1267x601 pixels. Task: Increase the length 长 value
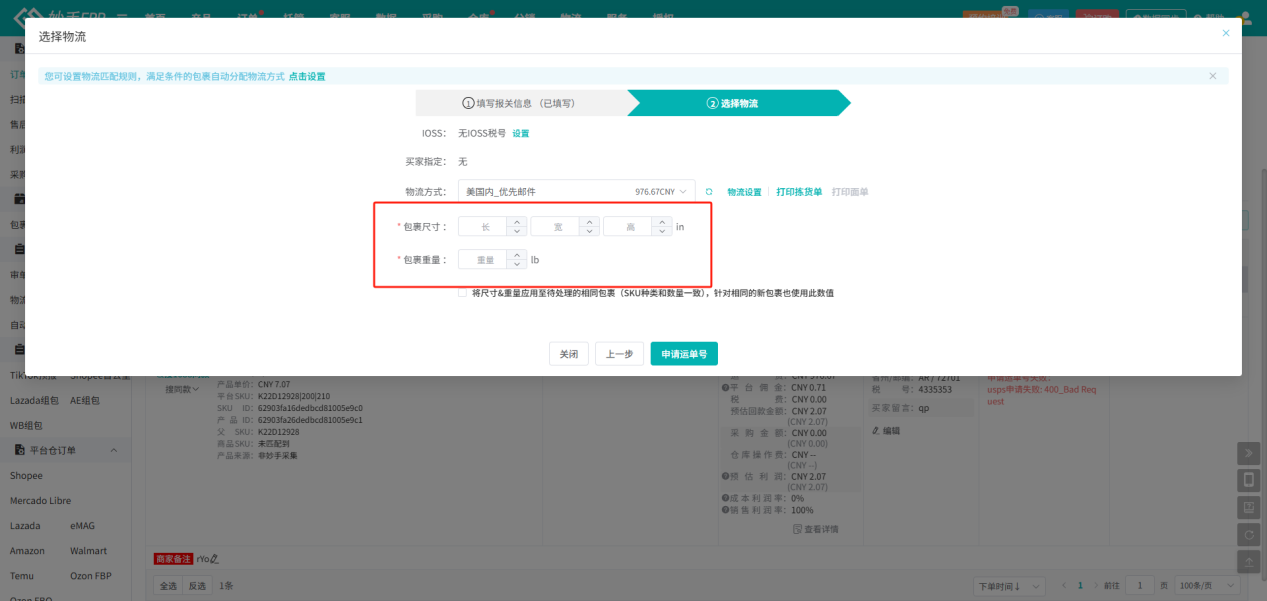[x=517, y=222]
